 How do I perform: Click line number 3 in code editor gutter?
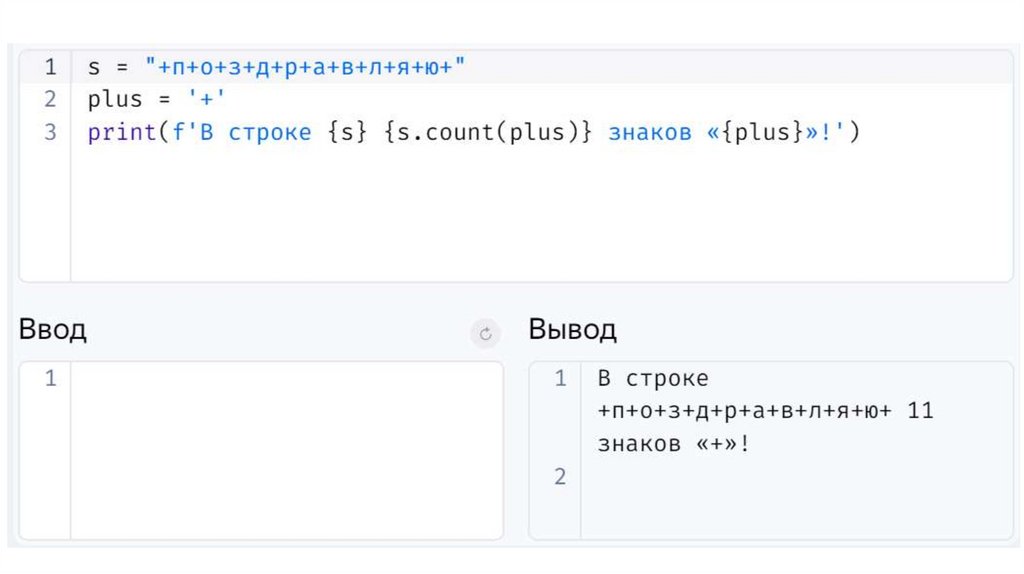pyautogui.click(x=49, y=132)
